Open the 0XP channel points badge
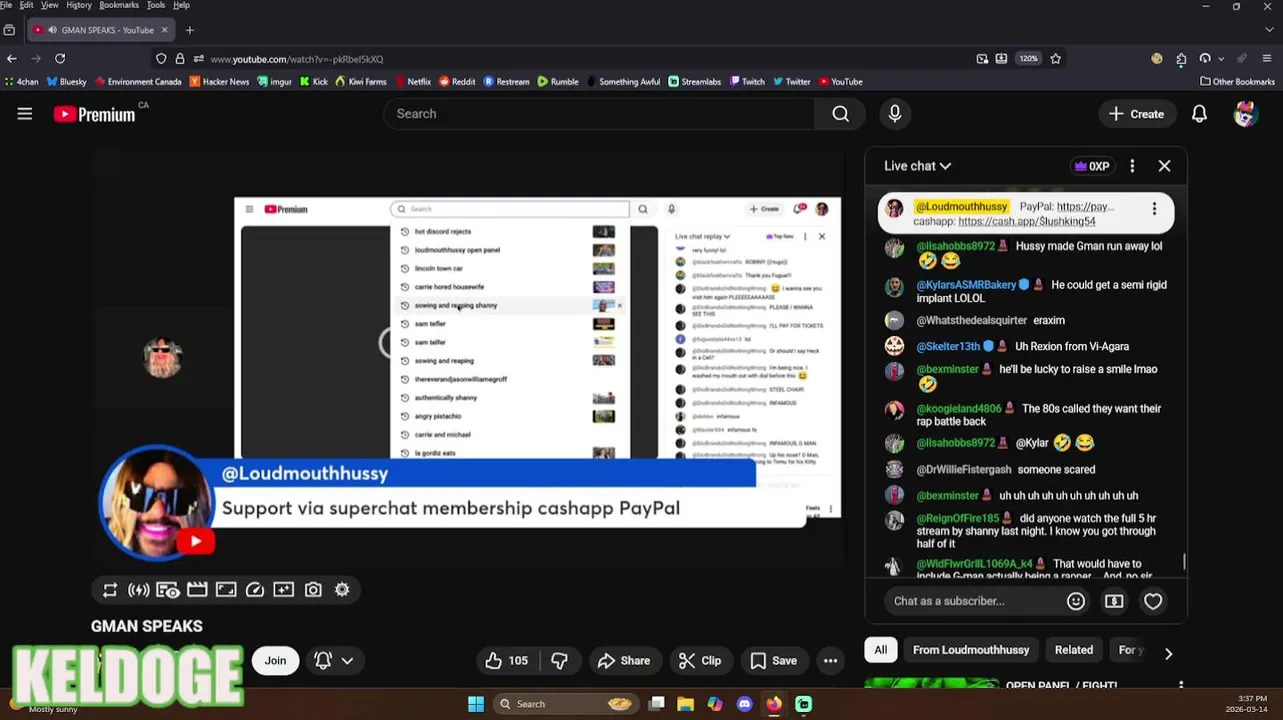1283x720 pixels. tap(1092, 167)
